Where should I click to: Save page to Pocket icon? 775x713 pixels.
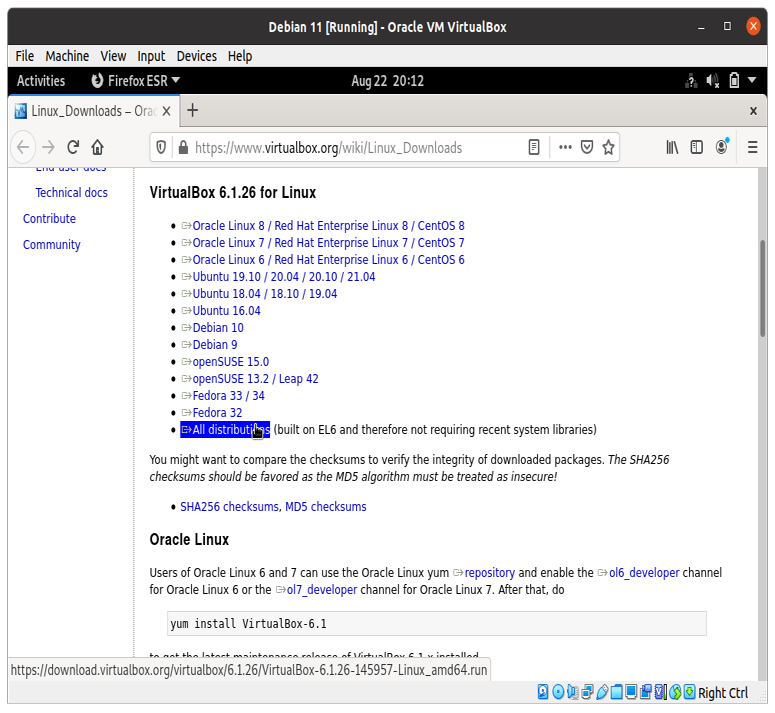587,147
